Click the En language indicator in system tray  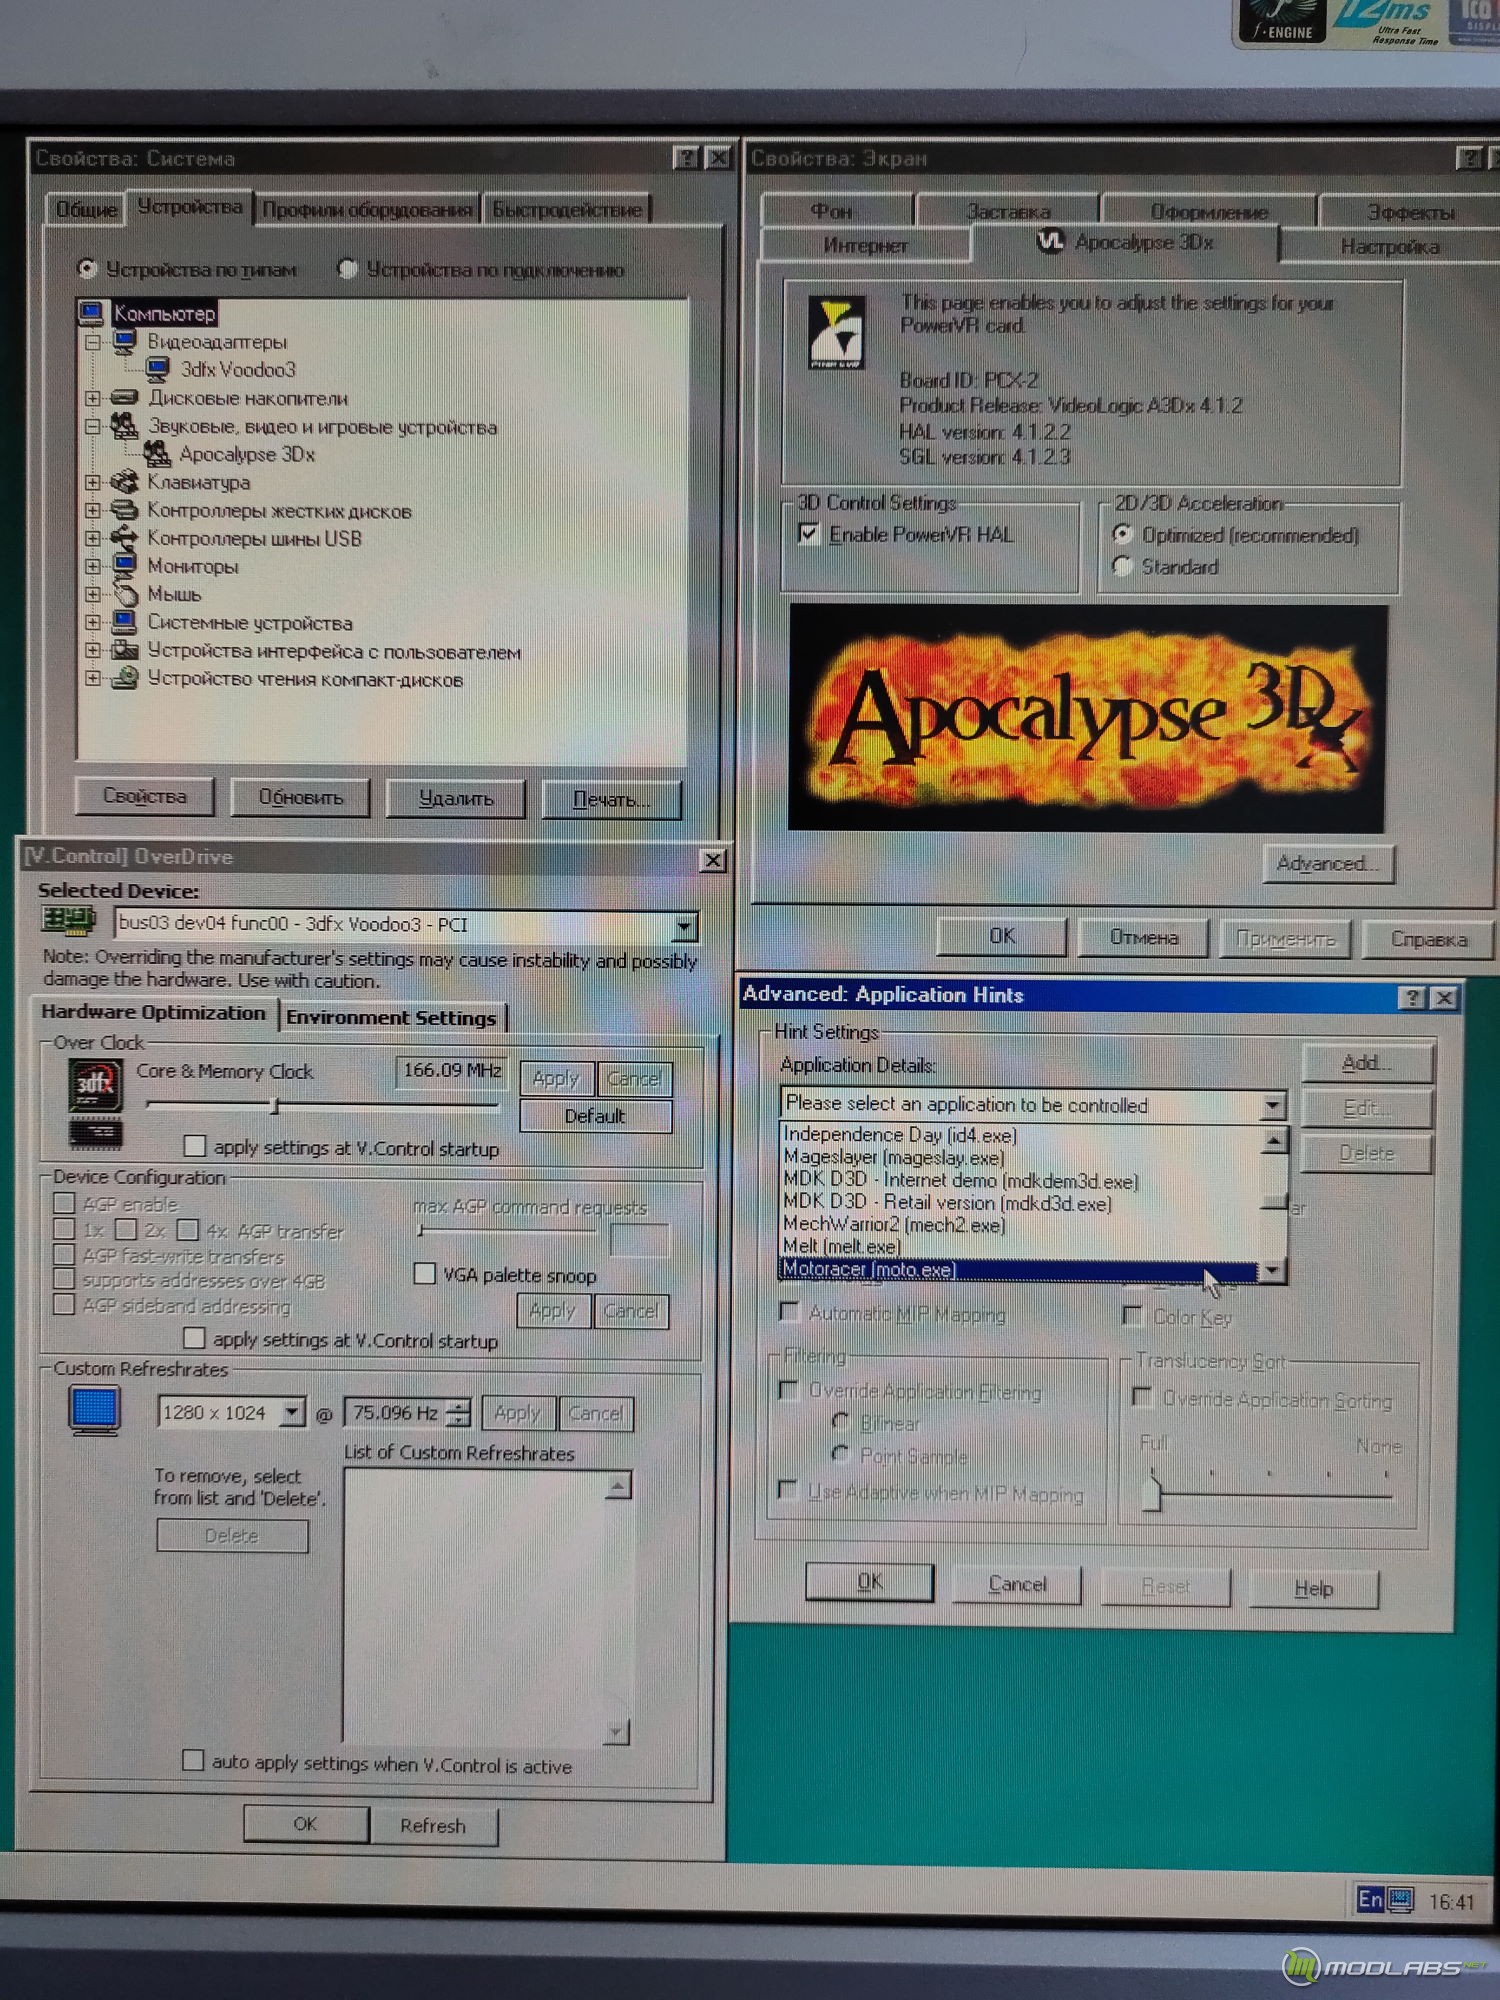pos(1370,1899)
